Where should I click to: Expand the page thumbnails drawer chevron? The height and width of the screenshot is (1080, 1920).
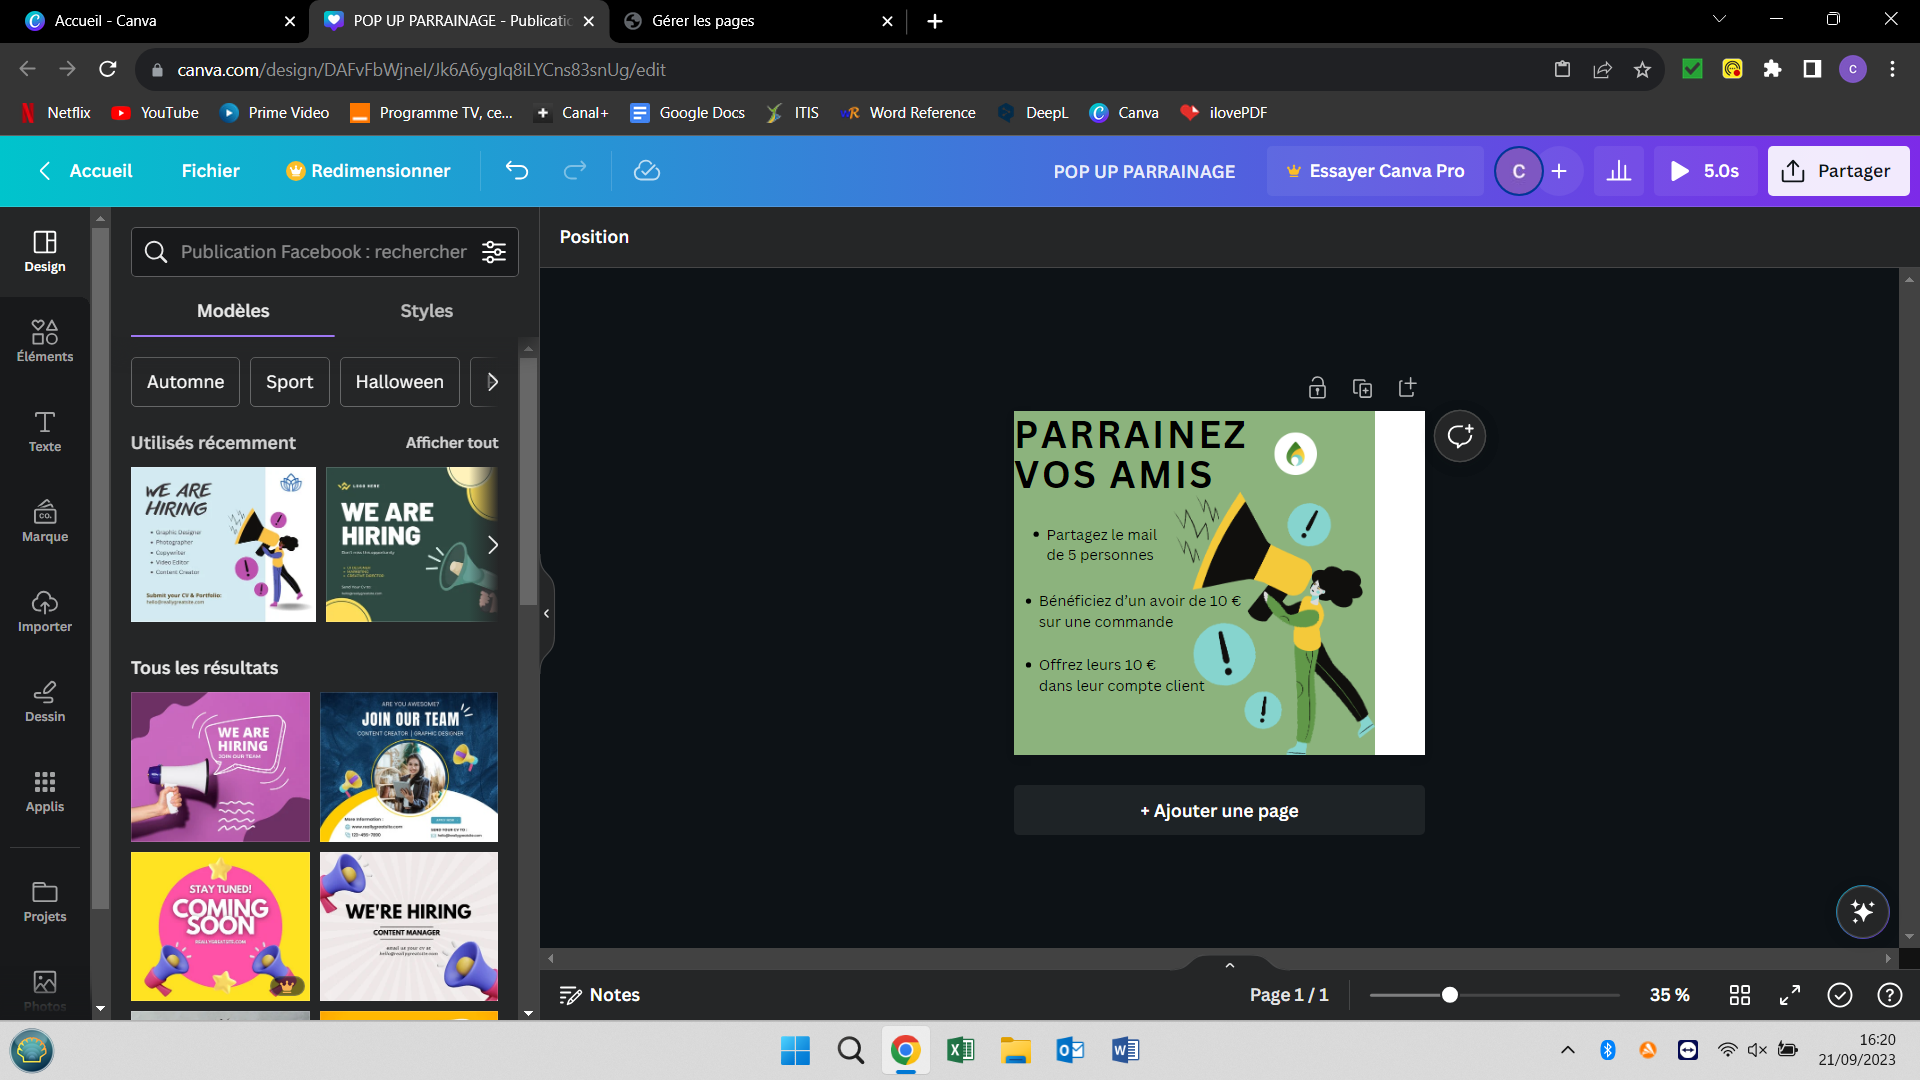1230,965
